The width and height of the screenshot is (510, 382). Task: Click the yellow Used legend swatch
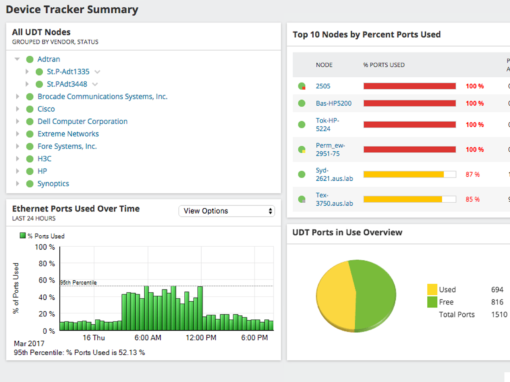point(432,289)
